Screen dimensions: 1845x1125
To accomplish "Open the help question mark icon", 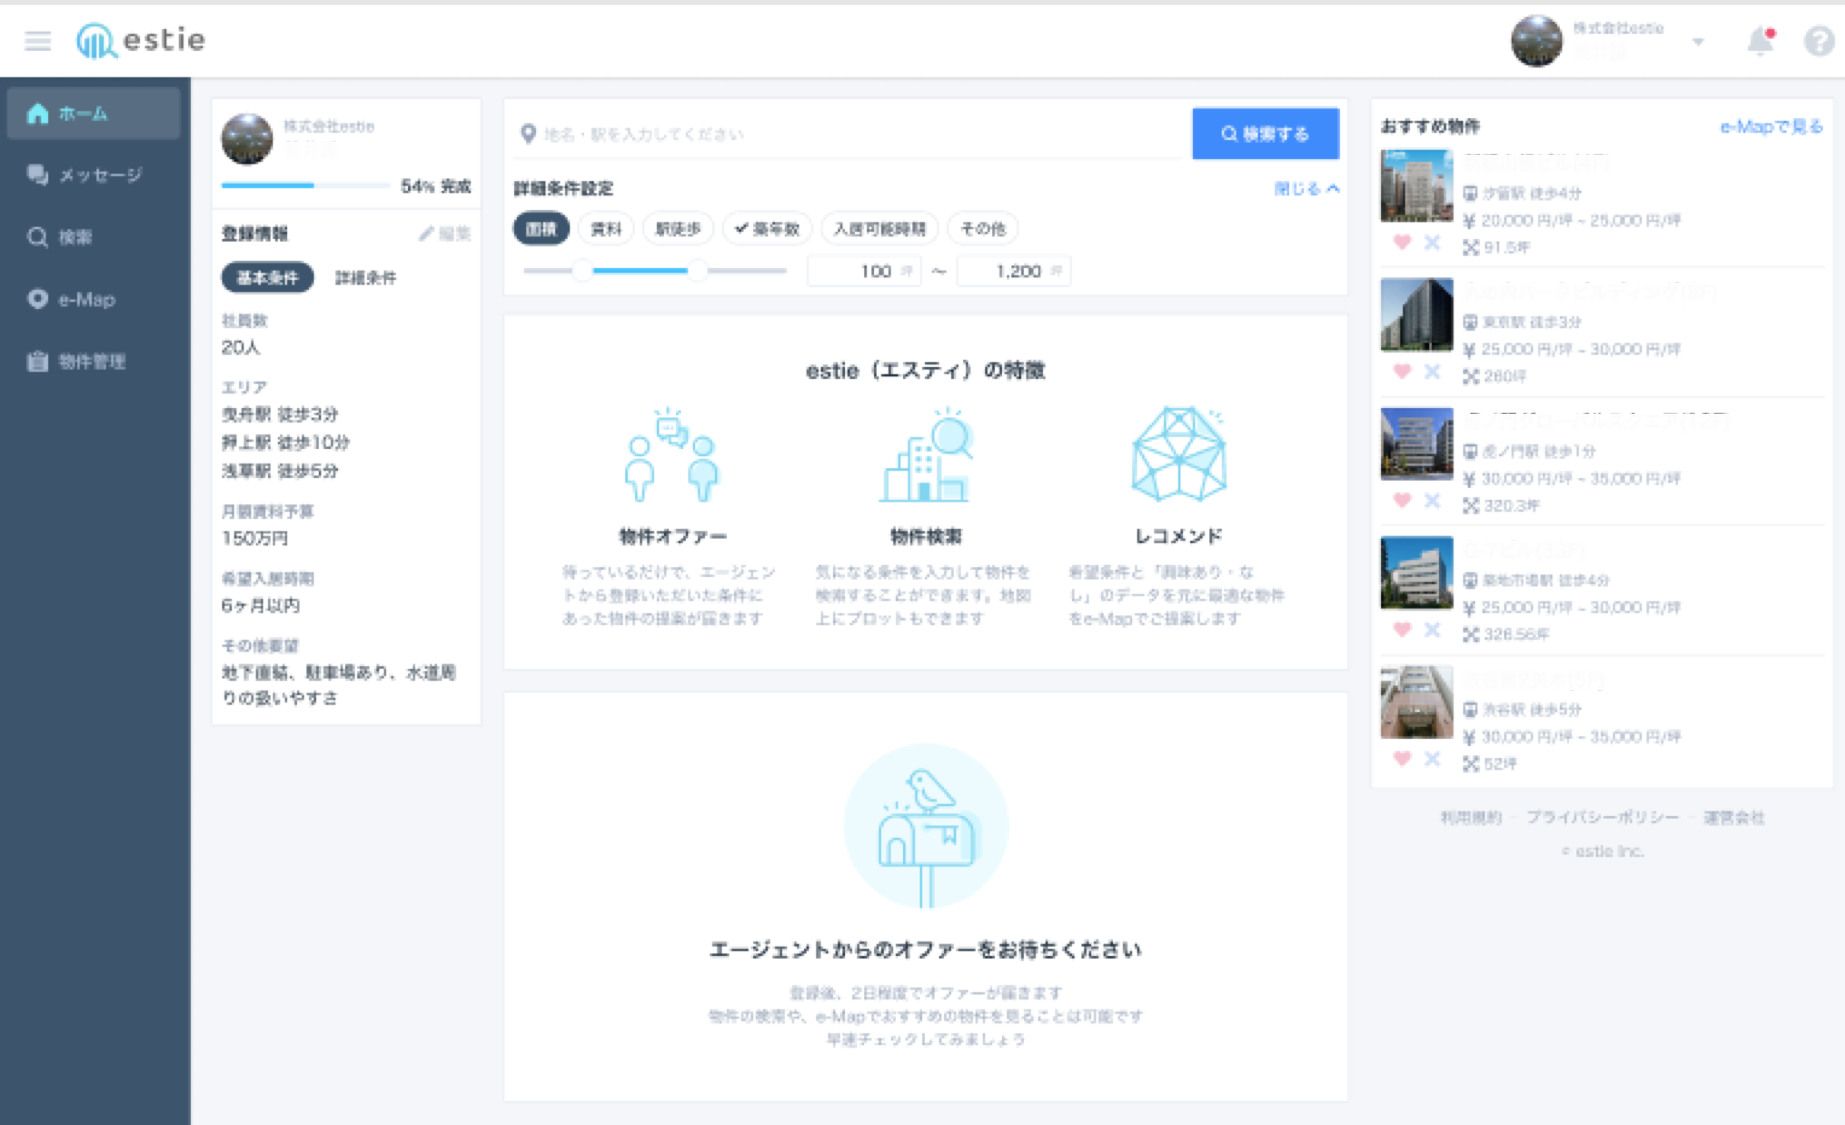I will (x=1818, y=41).
